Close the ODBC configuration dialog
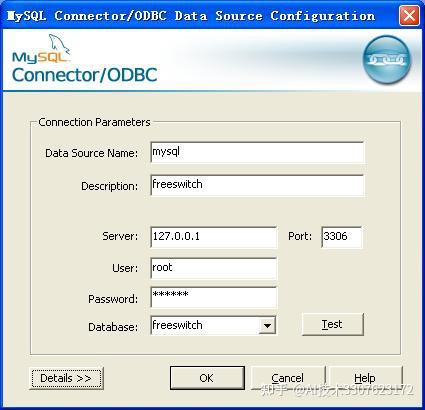The image size is (425, 410). point(409,15)
